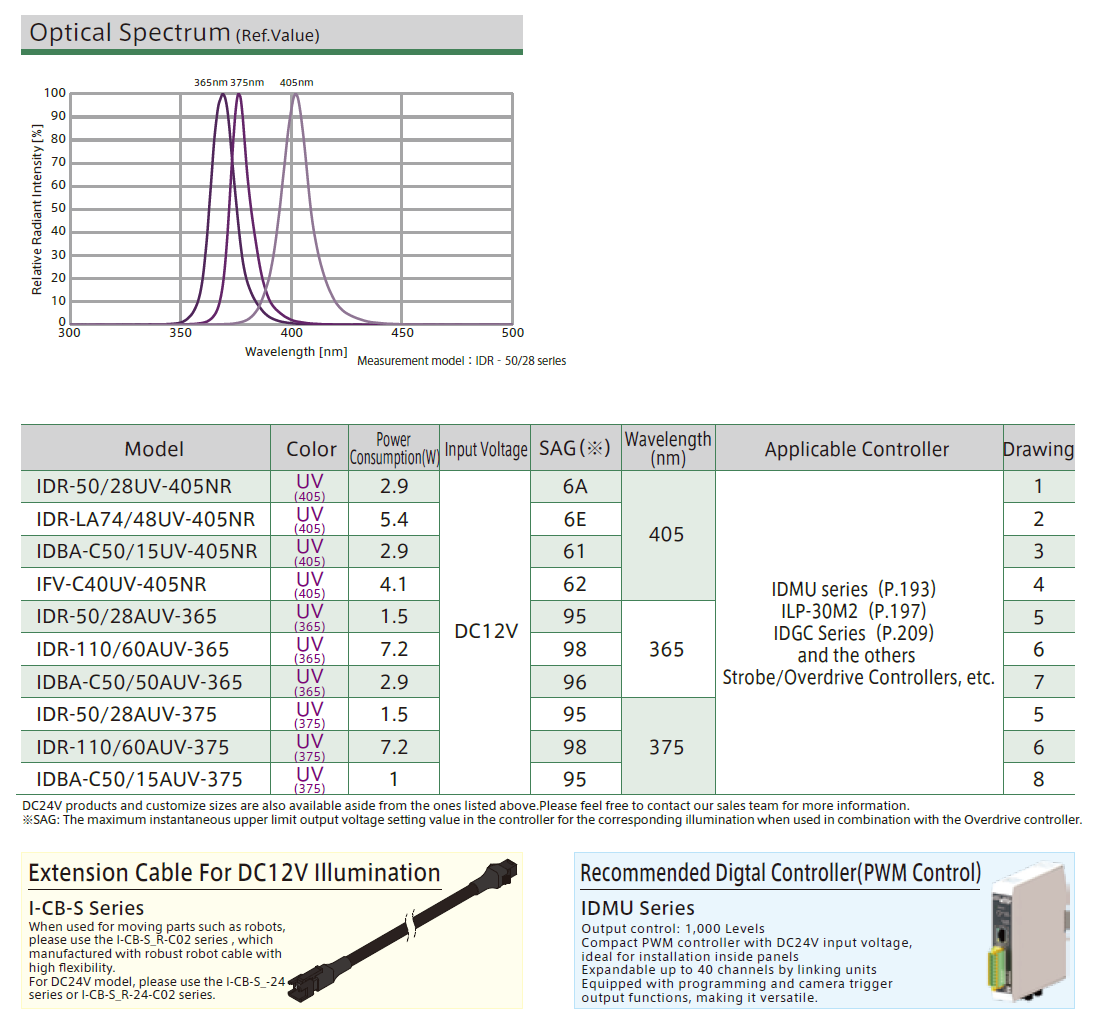This screenshot has width=1095, height=1023.
Task: Click the 405nm peak label on chart
Action: click(296, 82)
